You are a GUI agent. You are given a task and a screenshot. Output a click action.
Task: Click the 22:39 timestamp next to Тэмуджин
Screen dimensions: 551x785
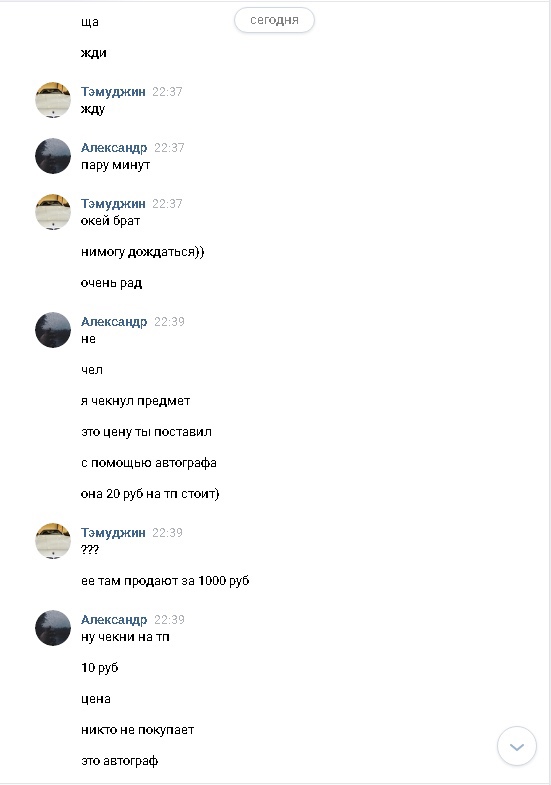(167, 533)
